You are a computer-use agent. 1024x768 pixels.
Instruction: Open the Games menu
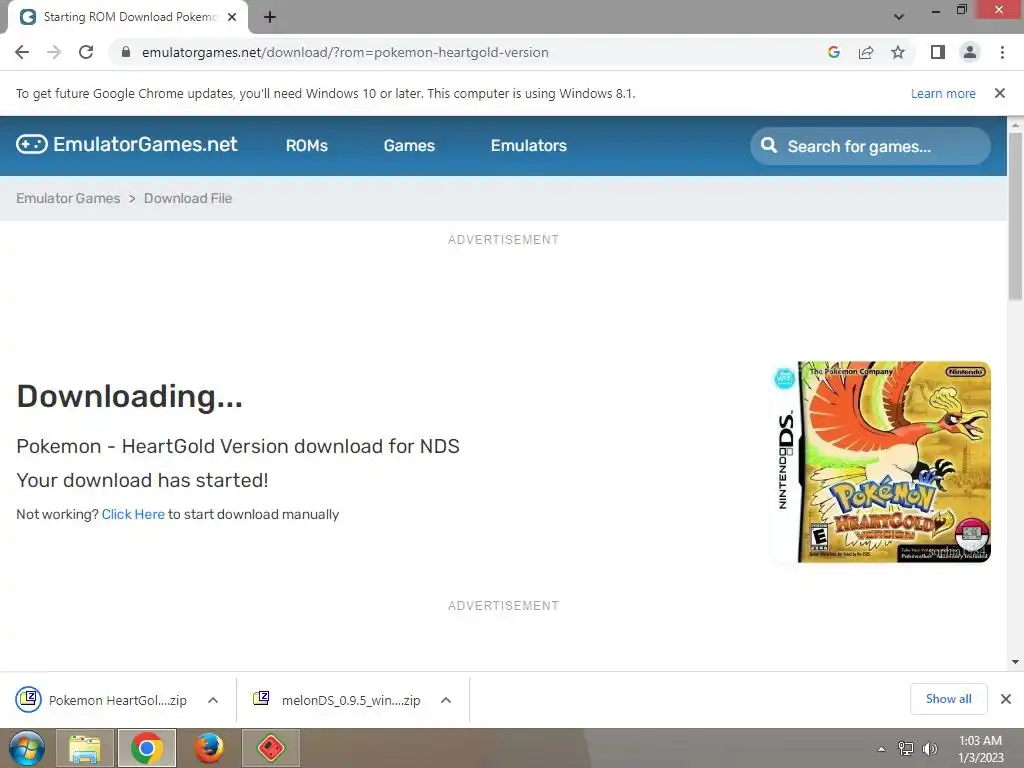pyautogui.click(x=409, y=146)
